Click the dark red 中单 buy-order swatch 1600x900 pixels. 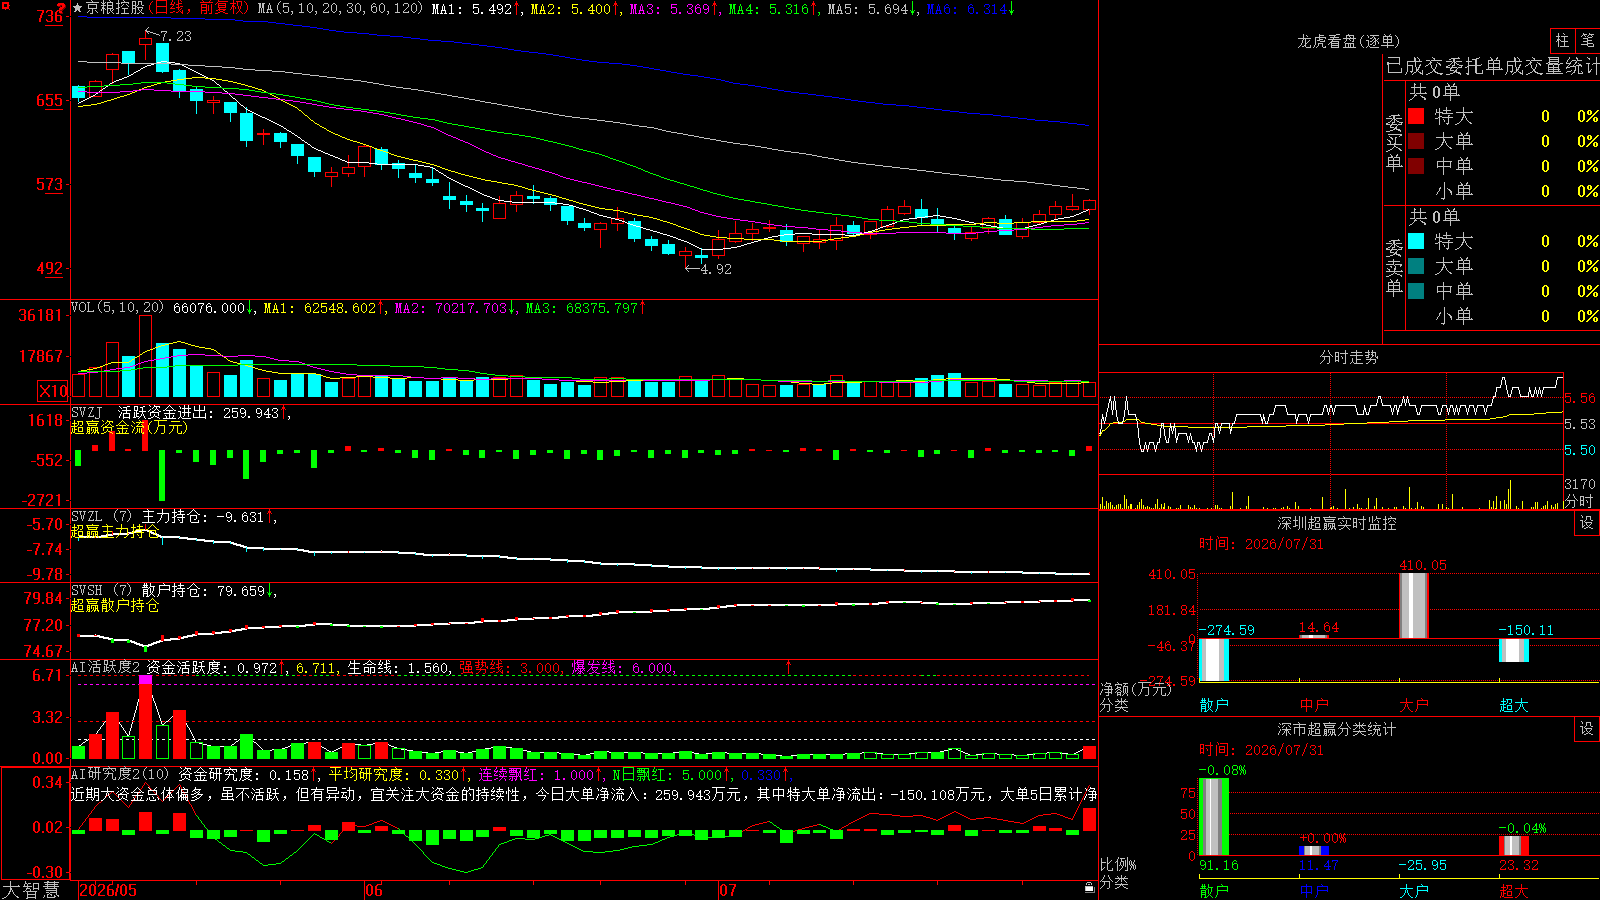1416,166
